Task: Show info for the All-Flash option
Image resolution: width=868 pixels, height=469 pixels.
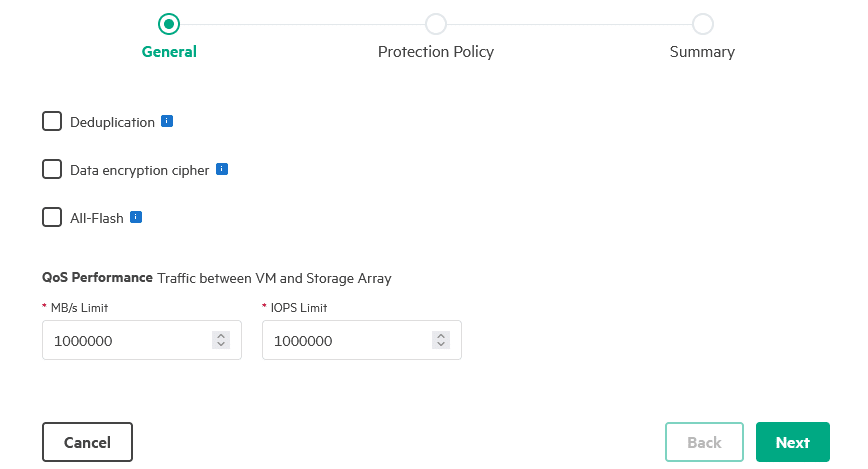Action: 136,217
